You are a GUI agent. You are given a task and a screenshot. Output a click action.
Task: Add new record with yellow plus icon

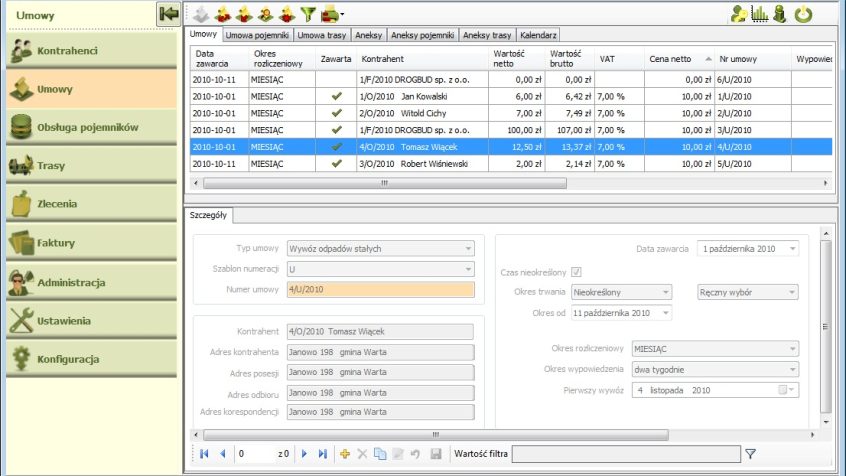point(345,454)
